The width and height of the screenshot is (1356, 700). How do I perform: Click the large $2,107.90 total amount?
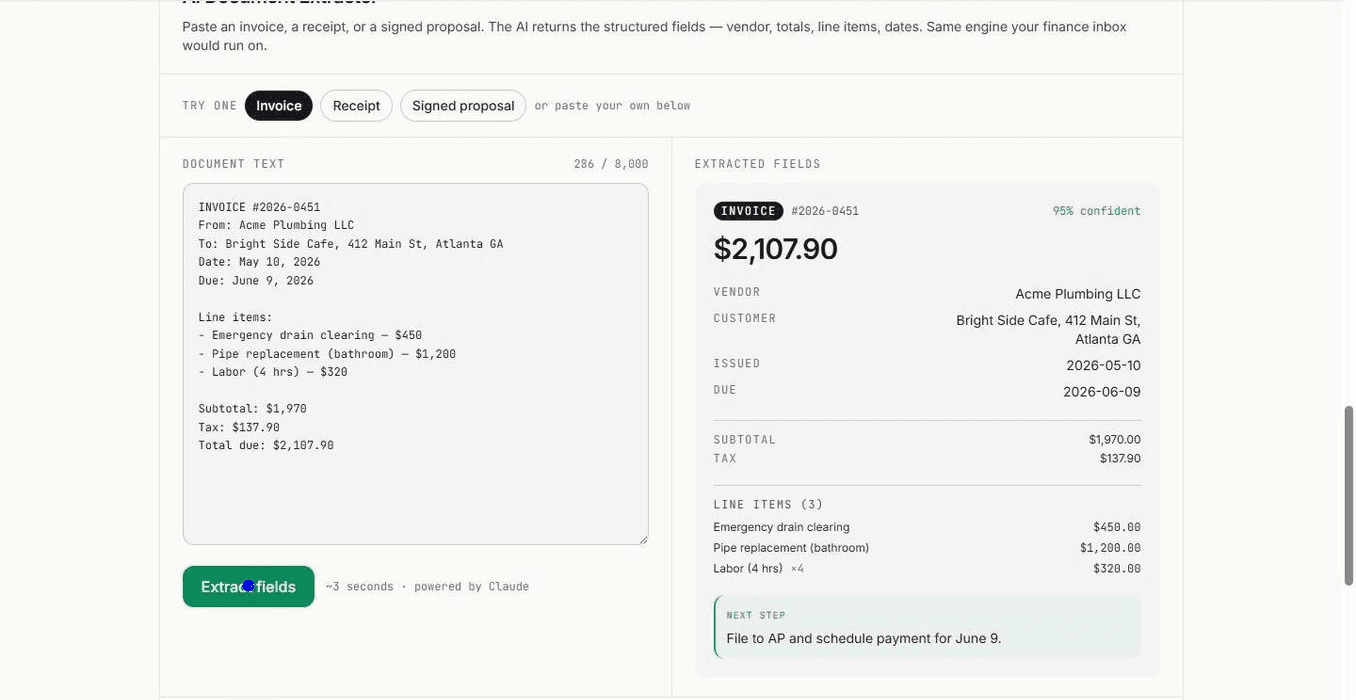coord(775,249)
